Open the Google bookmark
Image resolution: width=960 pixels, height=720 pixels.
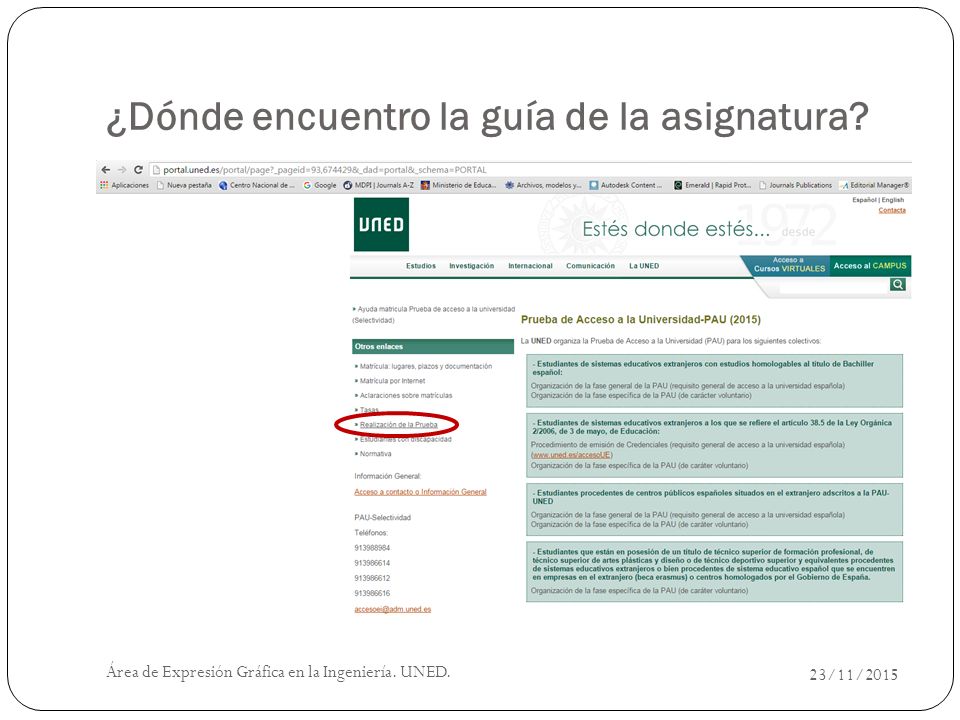[320, 185]
